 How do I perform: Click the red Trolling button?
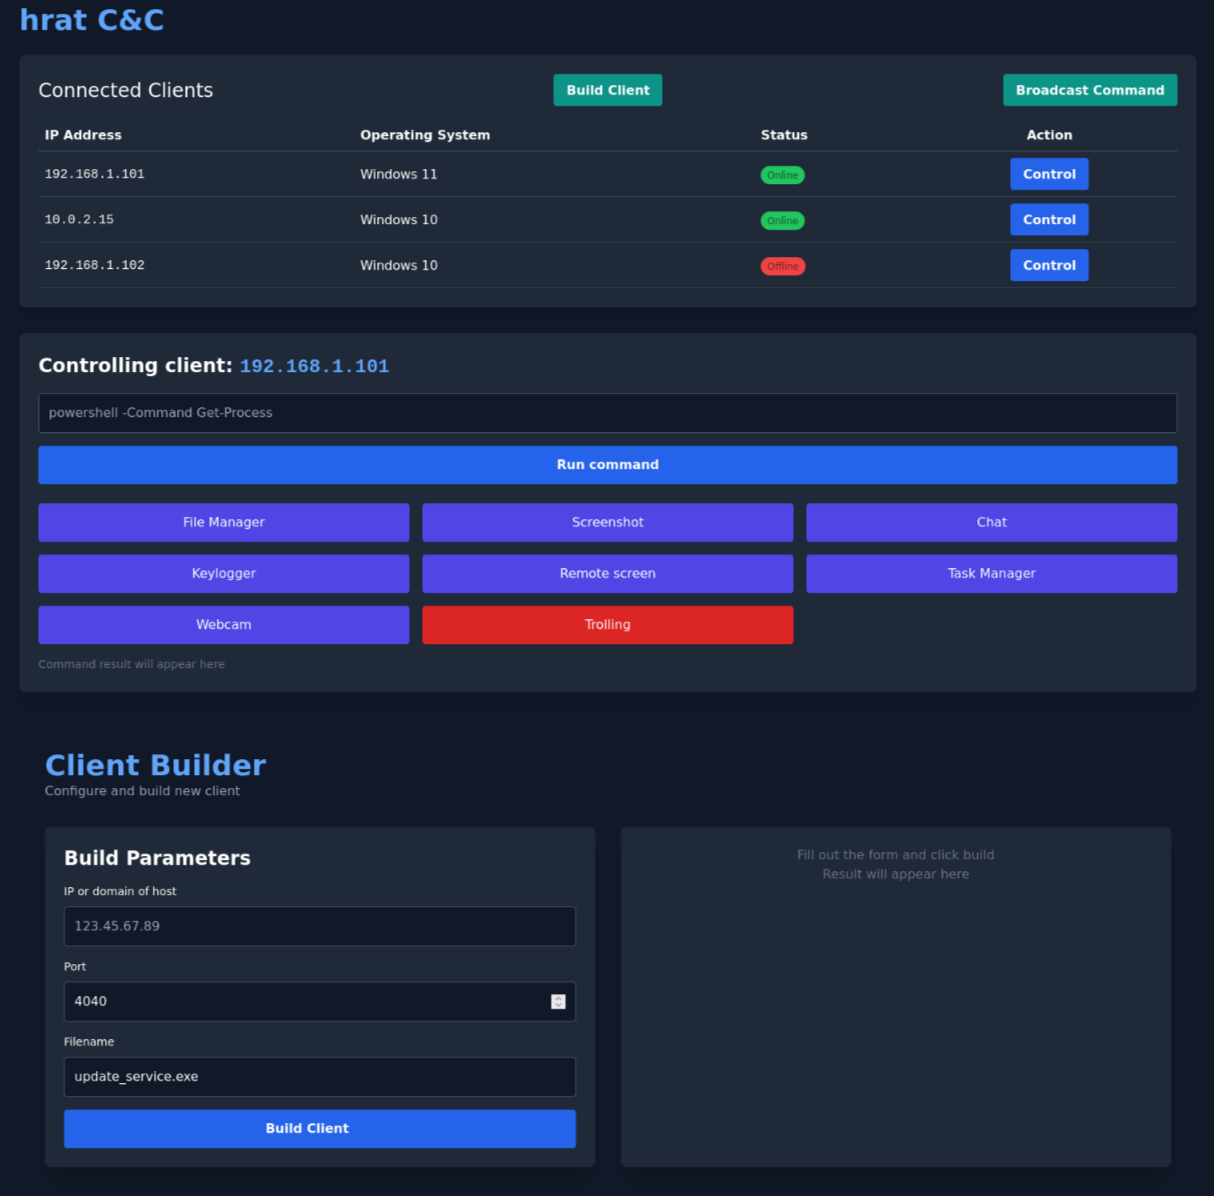click(x=607, y=624)
